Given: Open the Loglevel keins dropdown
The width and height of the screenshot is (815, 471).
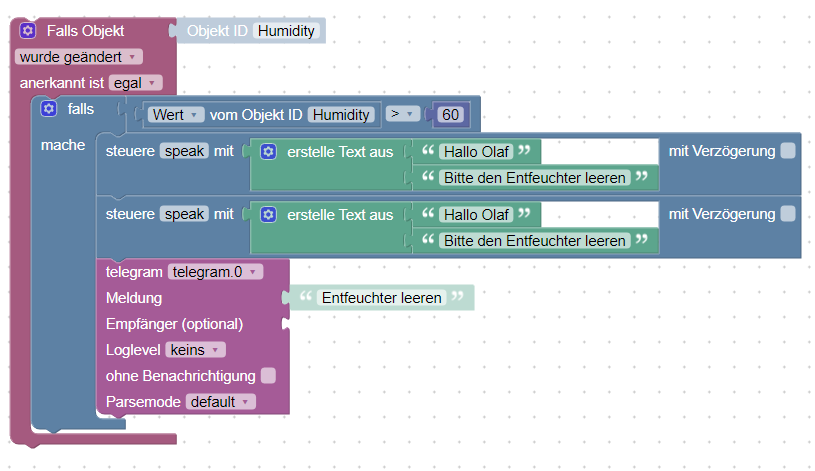Looking at the screenshot, I should point(196,350).
